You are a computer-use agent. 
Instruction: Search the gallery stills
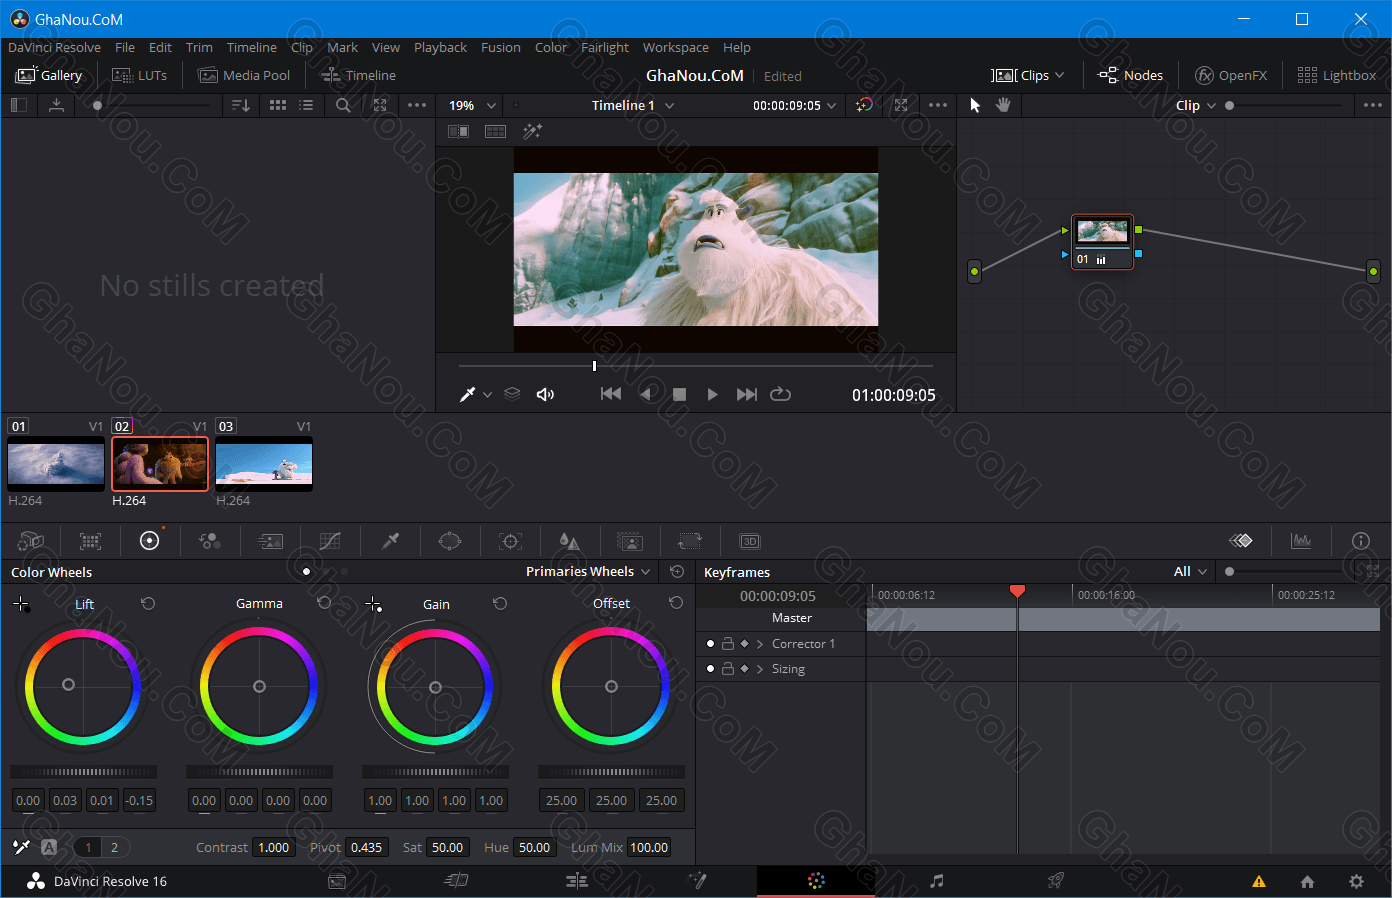click(343, 105)
